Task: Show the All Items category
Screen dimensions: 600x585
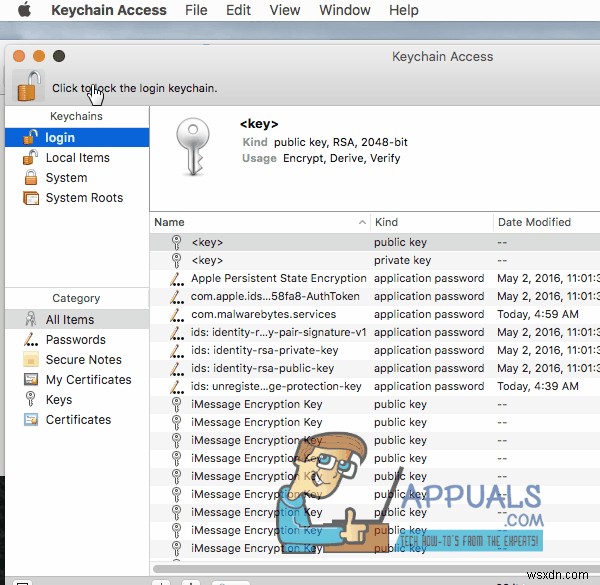Action: coord(77,319)
